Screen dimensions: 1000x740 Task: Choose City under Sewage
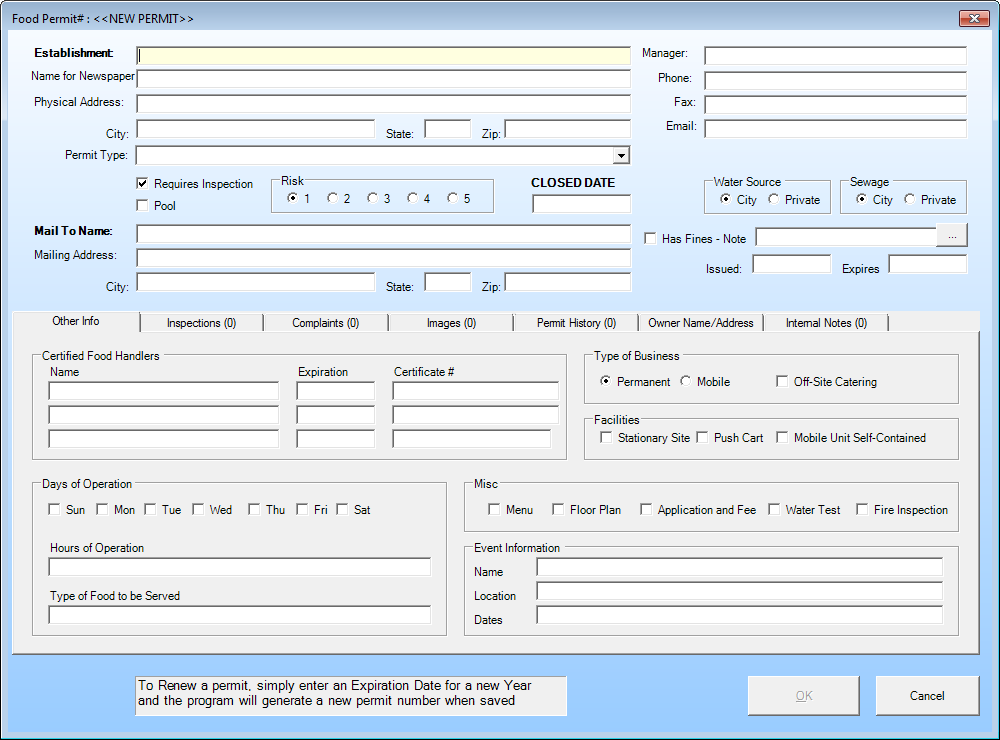[x=861, y=199]
